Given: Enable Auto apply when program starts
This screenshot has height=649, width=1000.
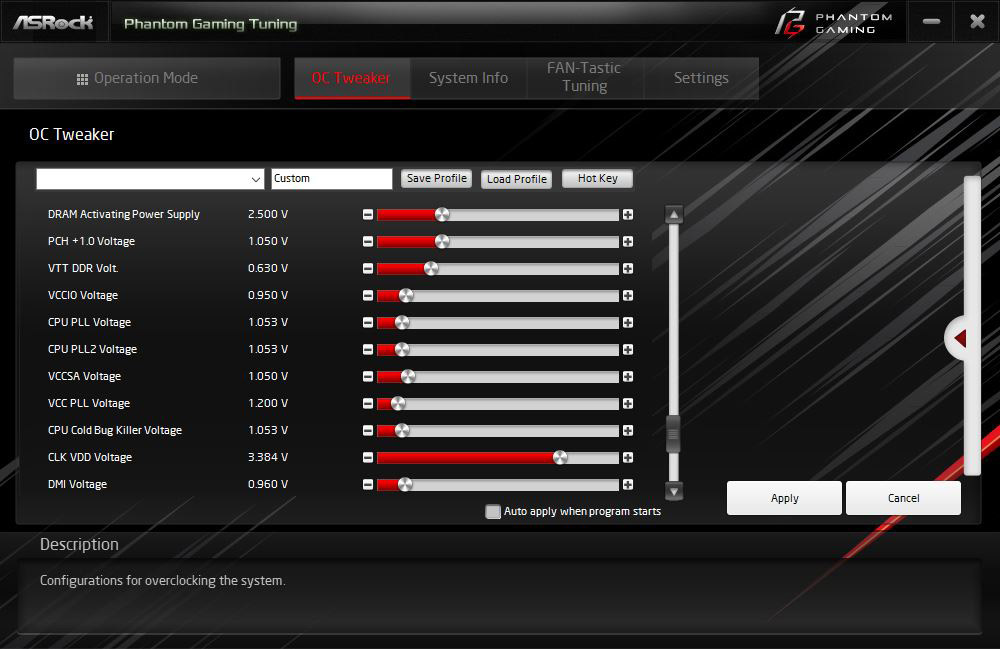Looking at the screenshot, I should [x=493, y=511].
